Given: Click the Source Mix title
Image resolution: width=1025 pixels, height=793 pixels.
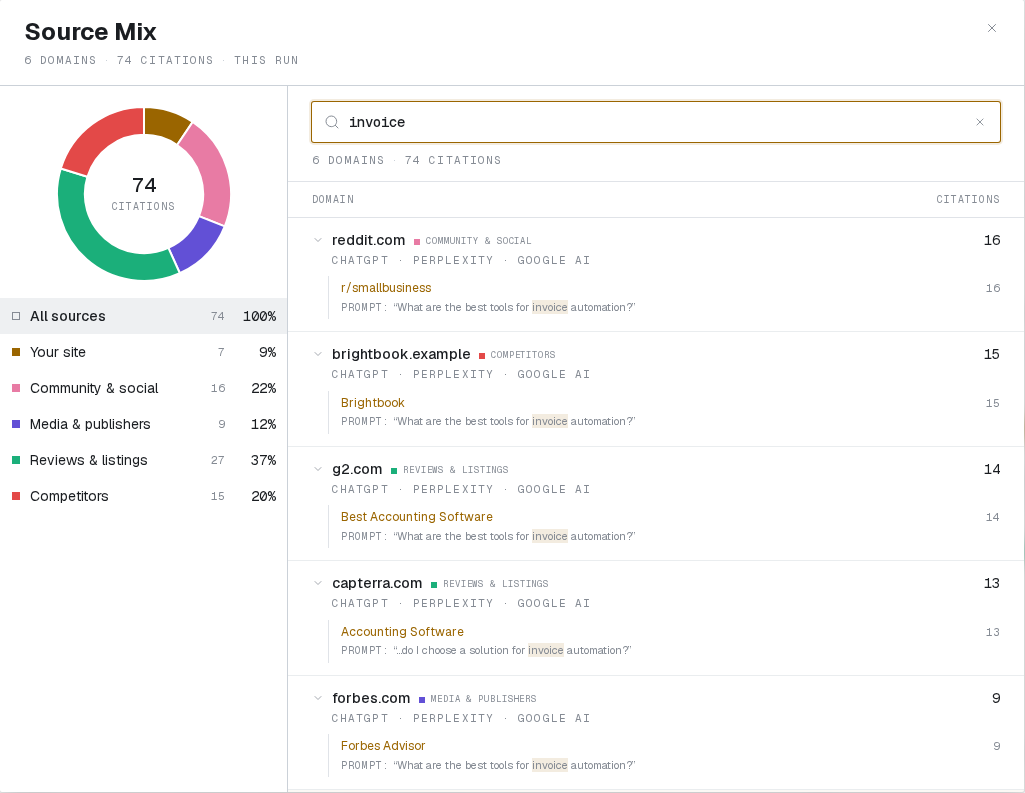Looking at the screenshot, I should coord(90,31).
